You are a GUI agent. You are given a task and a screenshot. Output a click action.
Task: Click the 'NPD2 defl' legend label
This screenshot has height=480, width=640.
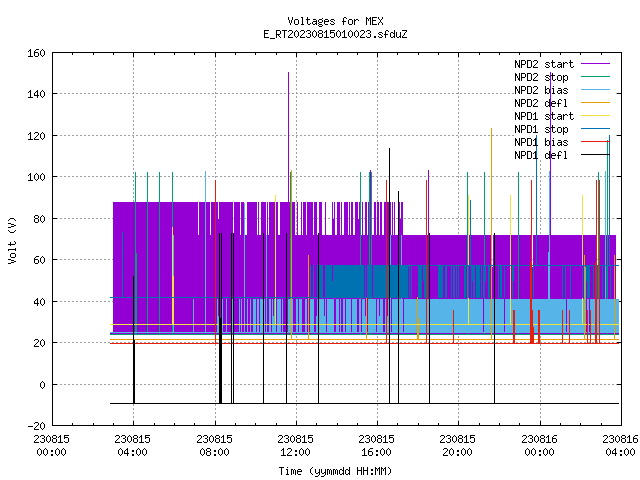pos(541,103)
